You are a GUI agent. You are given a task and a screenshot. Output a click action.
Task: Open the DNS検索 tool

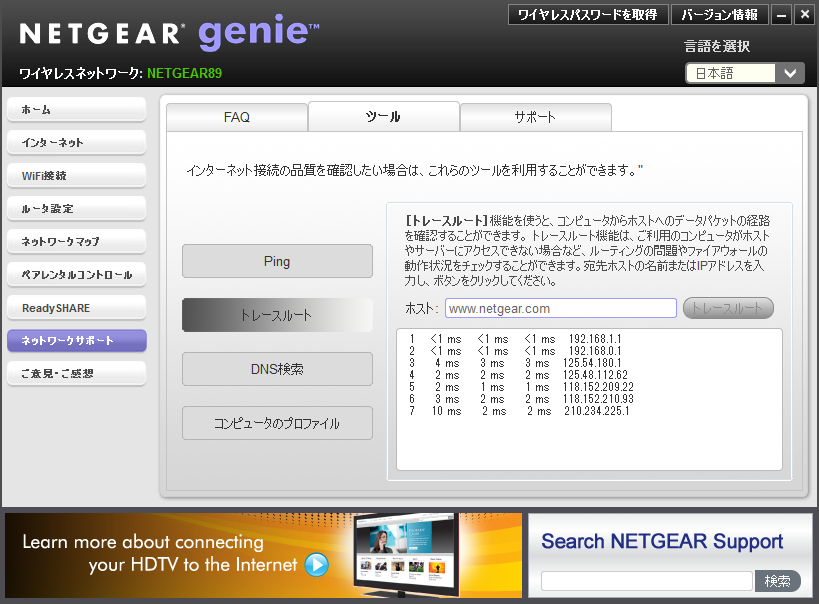[x=277, y=369]
